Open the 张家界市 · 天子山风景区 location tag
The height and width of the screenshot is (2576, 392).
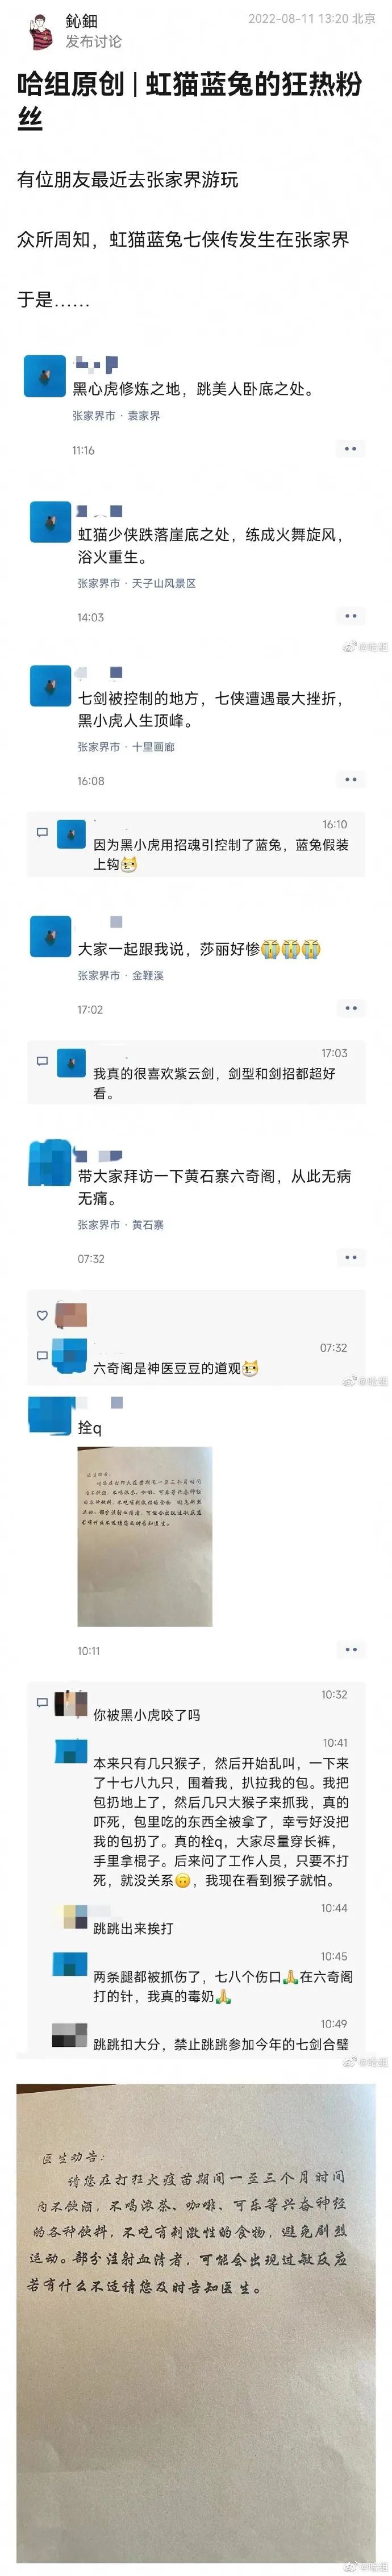tap(137, 583)
